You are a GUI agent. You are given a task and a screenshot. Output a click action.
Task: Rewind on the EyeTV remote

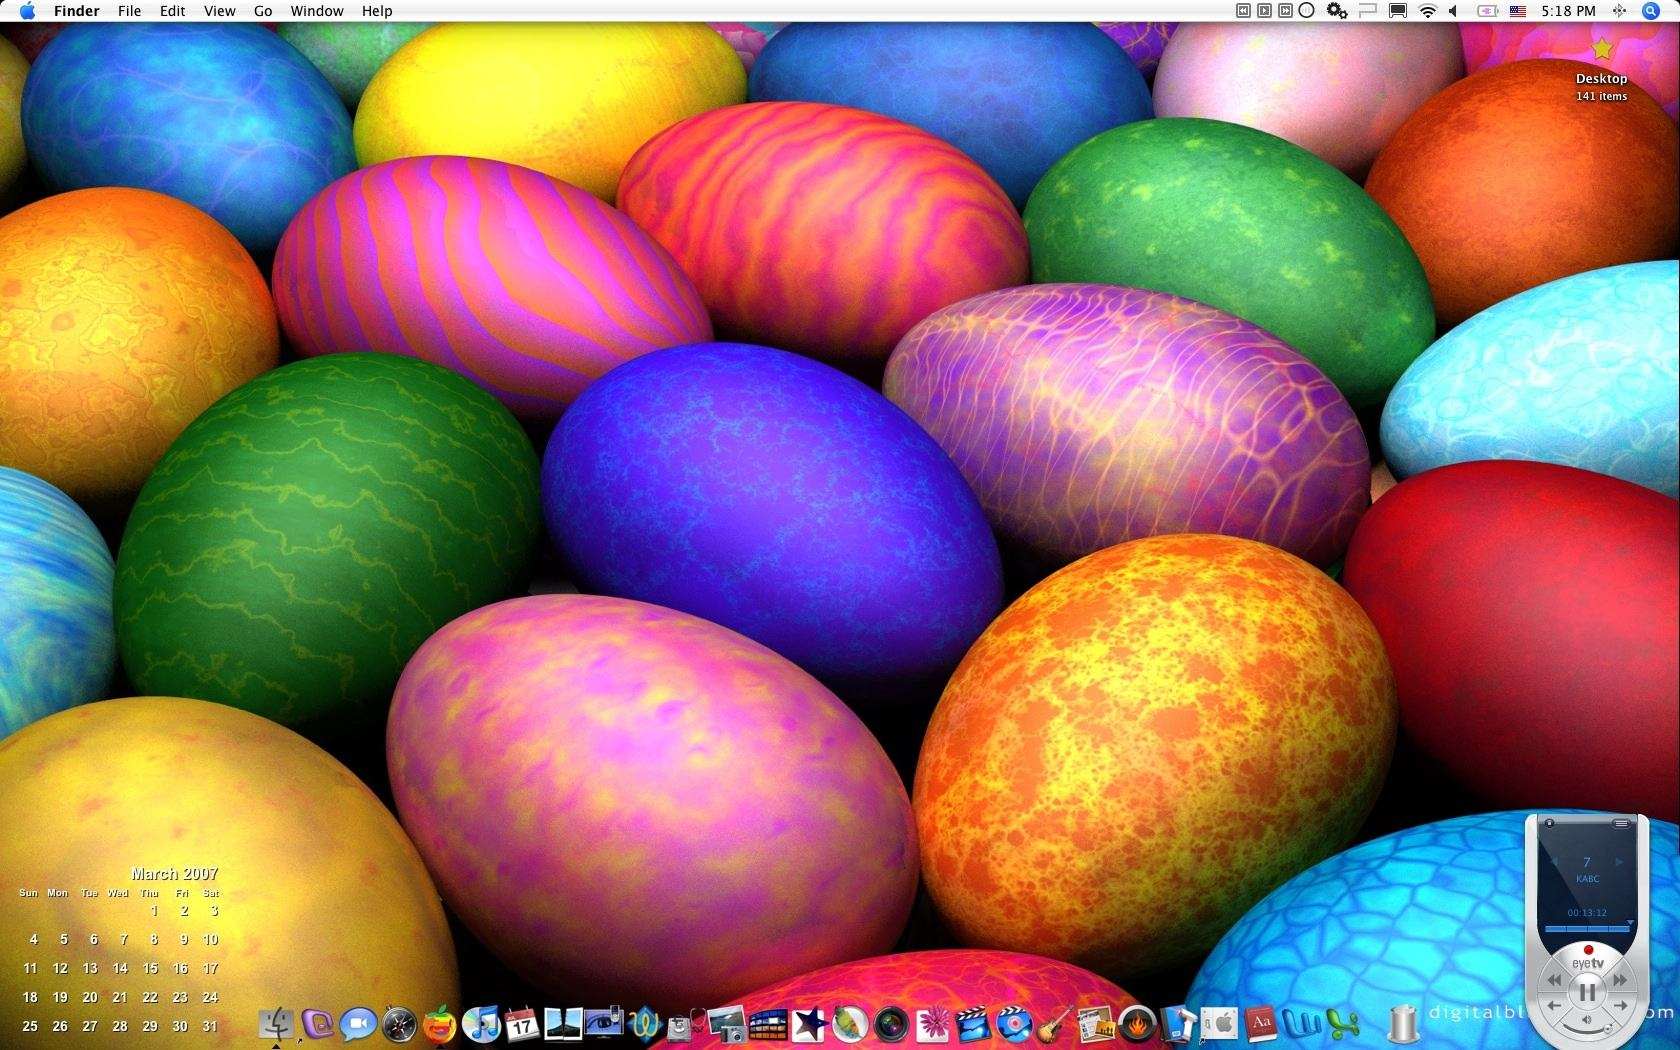[1555, 981]
